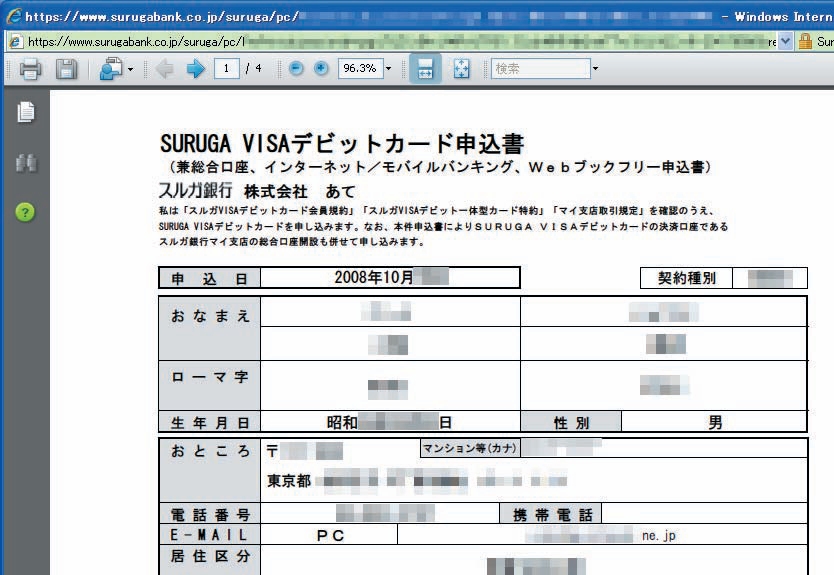Click the 契約種別 label

(x=687, y=278)
